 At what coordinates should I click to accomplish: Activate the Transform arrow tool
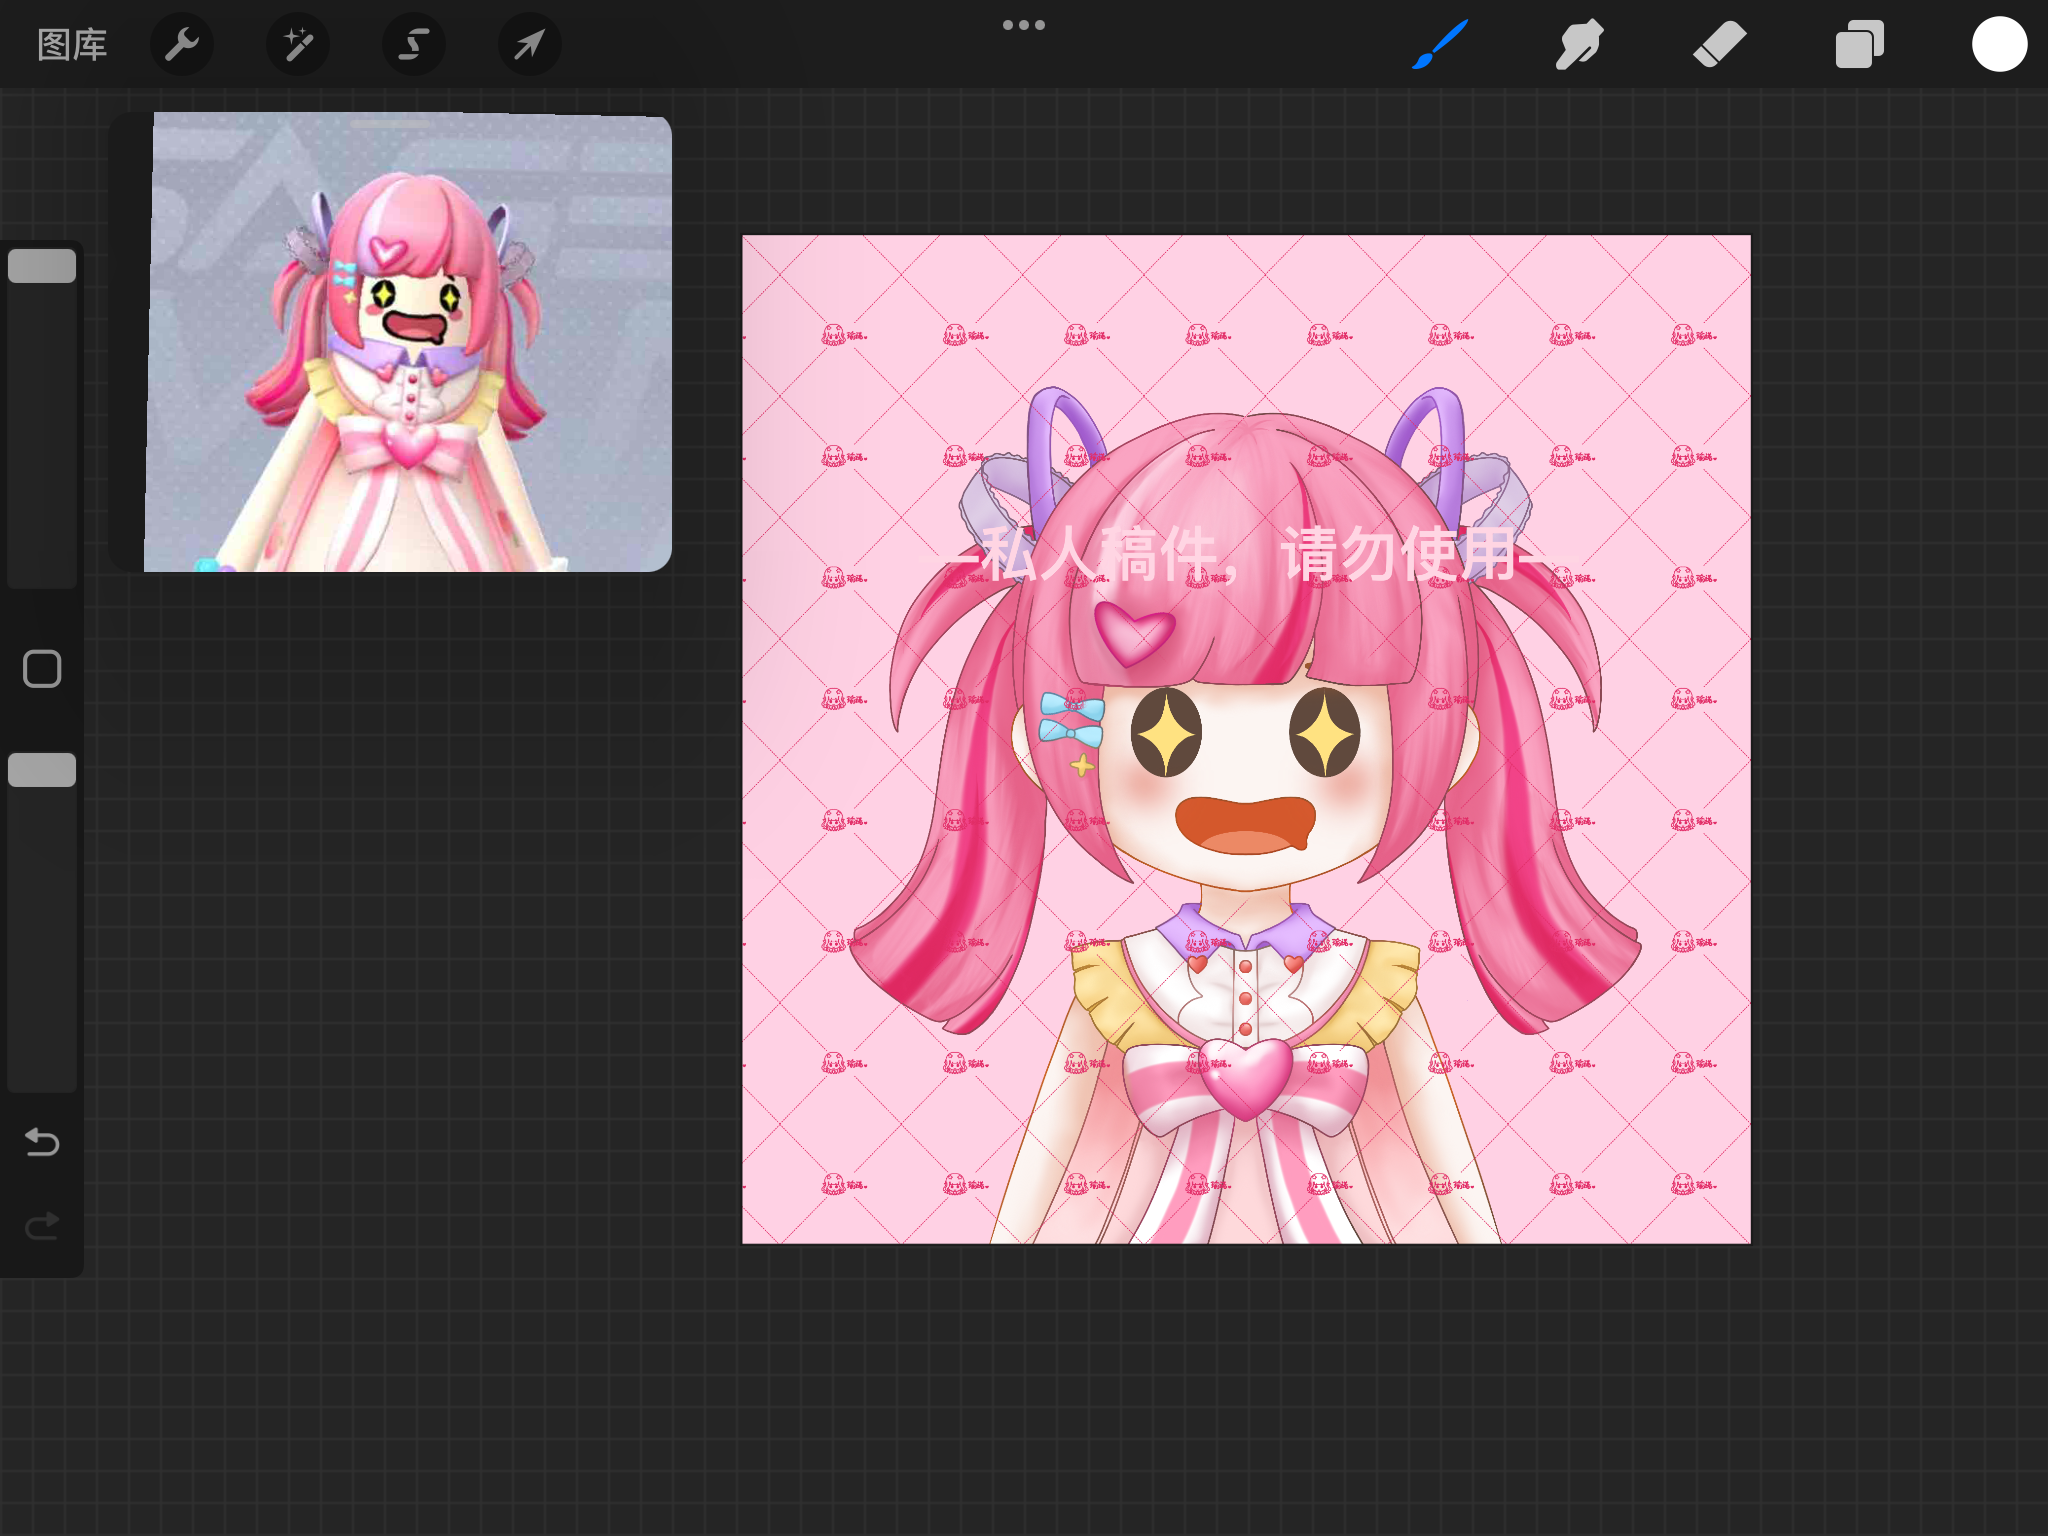click(x=530, y=45)
